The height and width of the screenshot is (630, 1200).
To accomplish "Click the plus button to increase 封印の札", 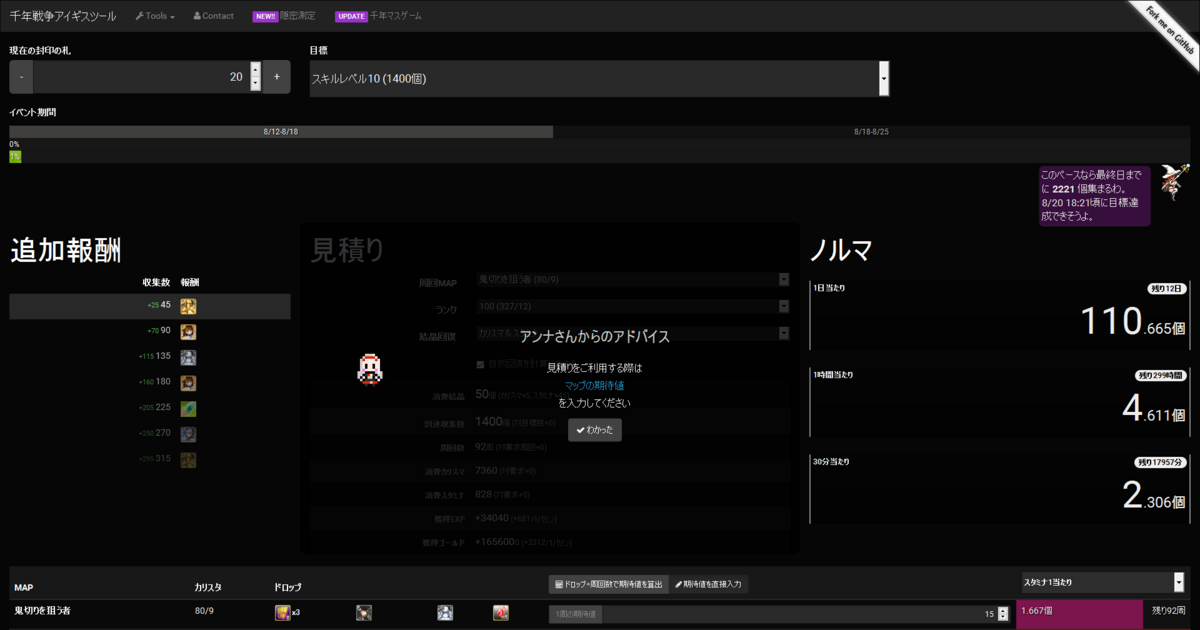I will [x=277, y=77].
